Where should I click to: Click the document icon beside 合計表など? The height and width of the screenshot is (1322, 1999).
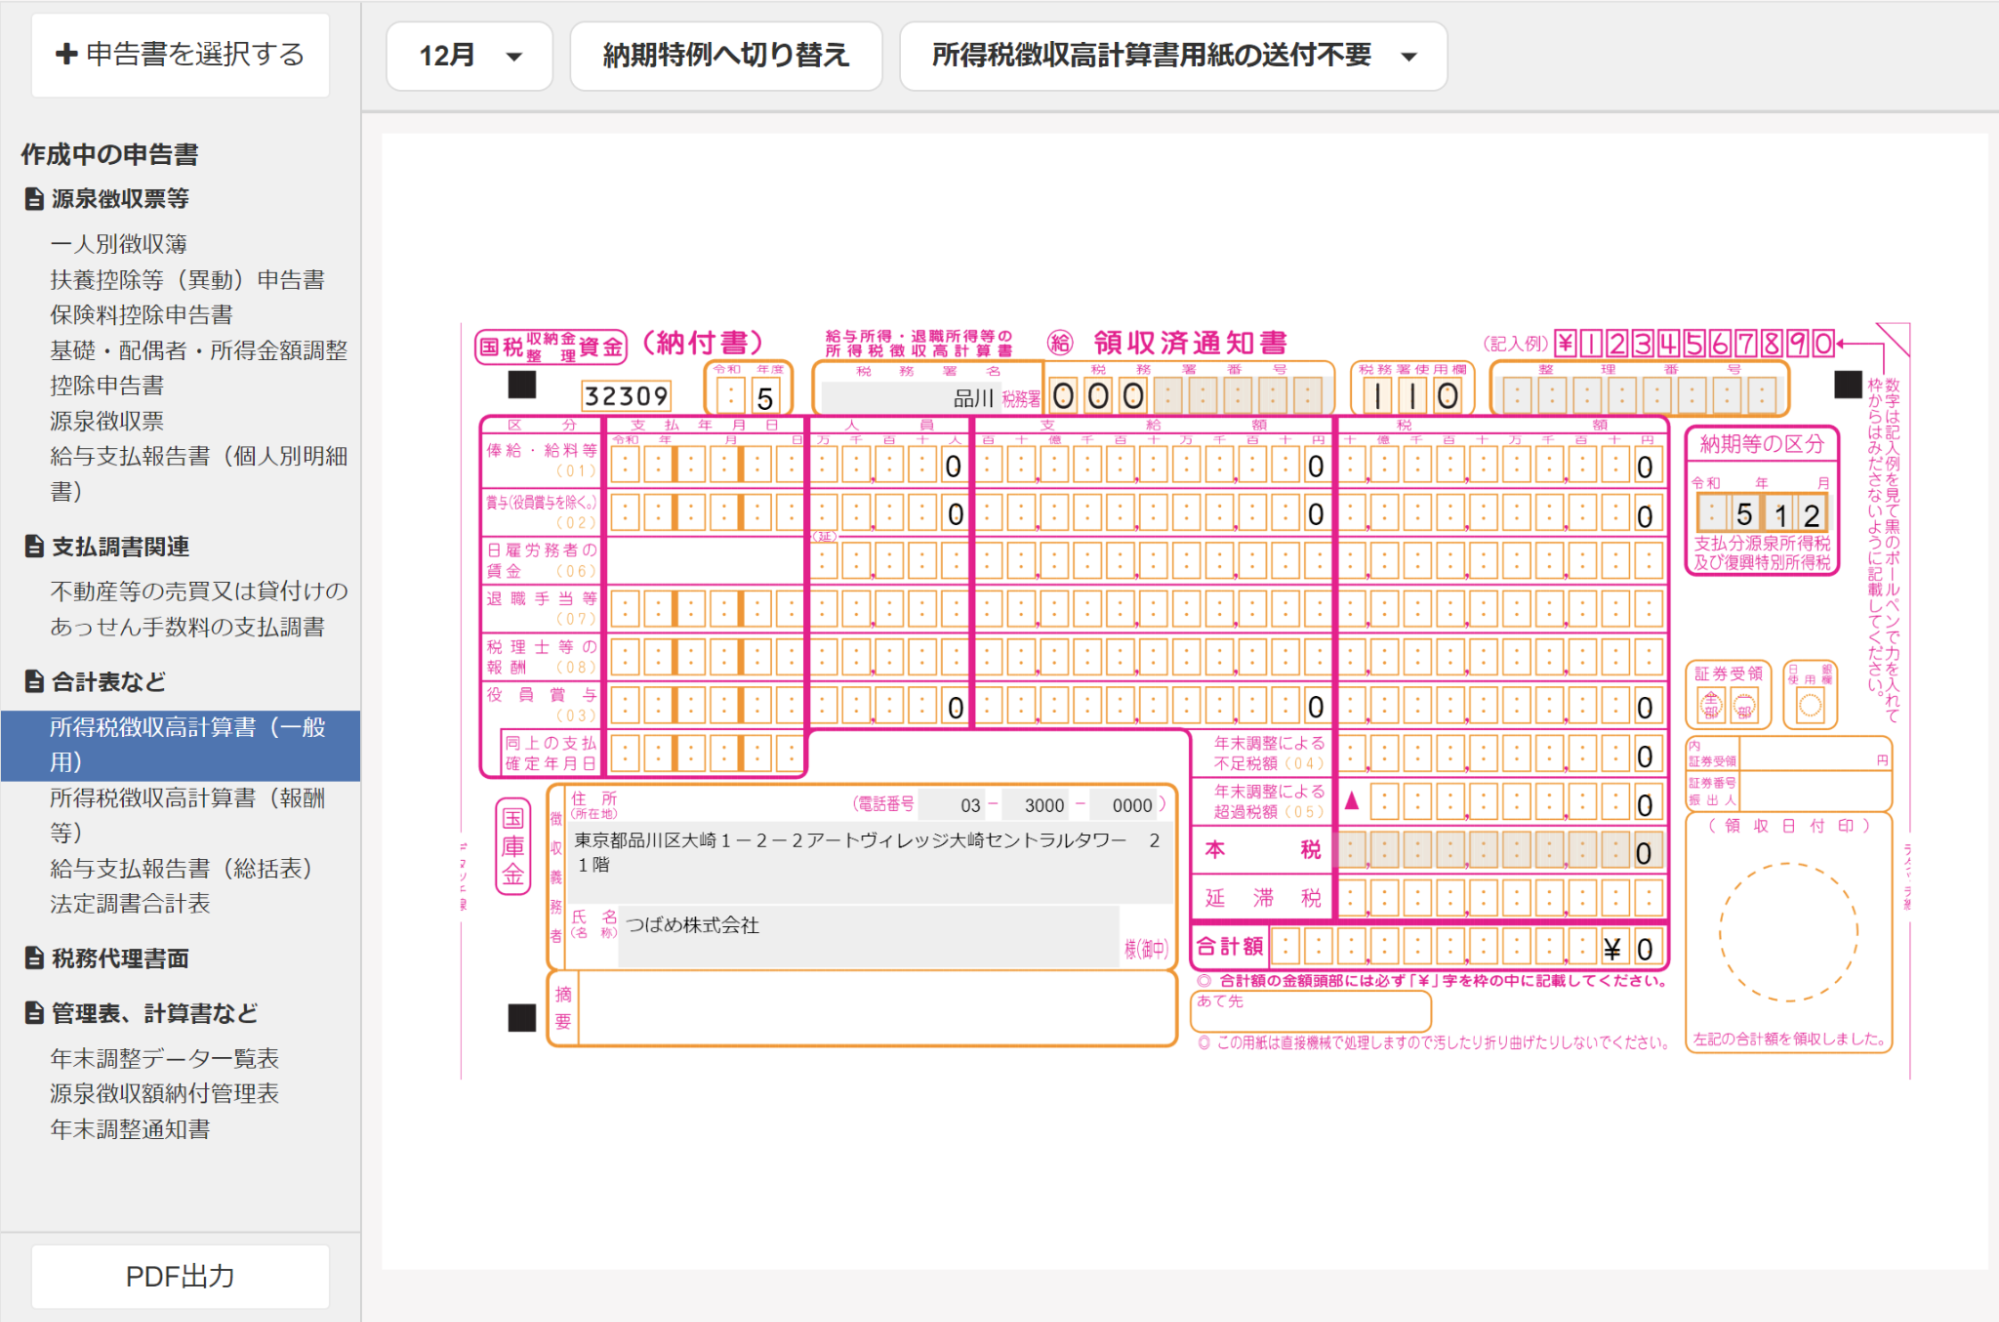coord(34,682)
